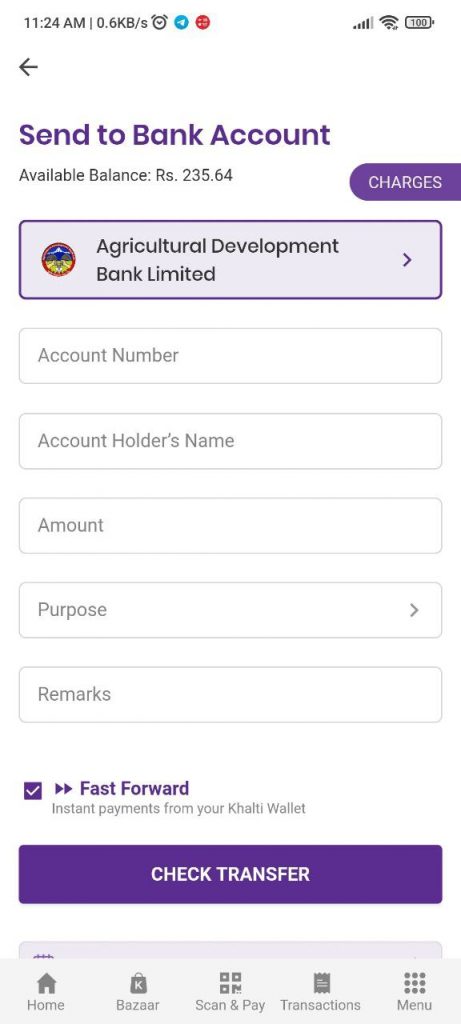Tap the CHECK TRANSFER button
Screen dimensions: 461x1024
point(230,874)
